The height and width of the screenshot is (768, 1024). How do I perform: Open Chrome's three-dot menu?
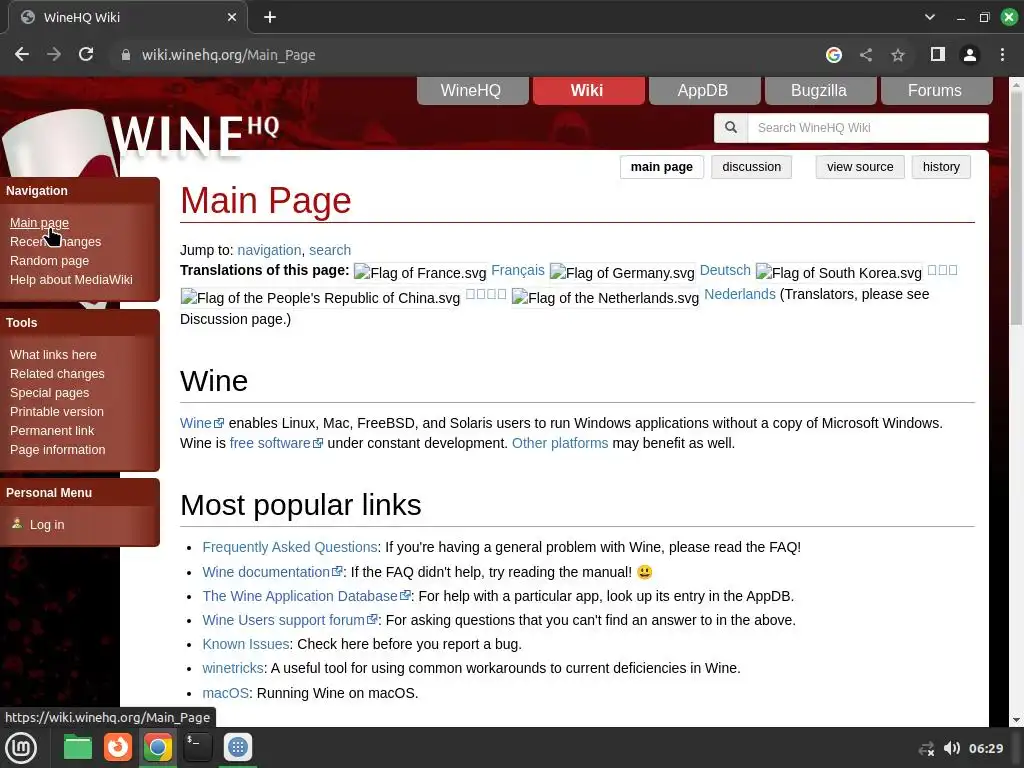pos(1002,55)
